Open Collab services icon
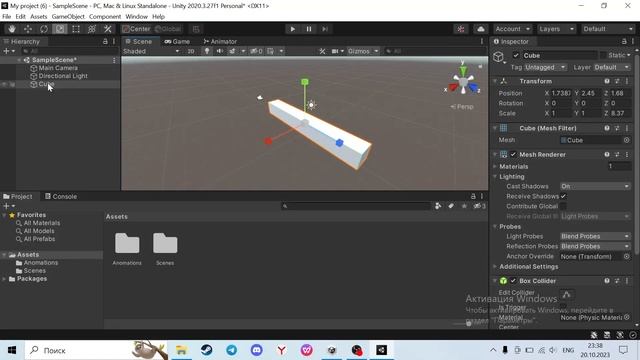Screen dimensions: 640x360 pyautogui.click(x=461, y=29)
